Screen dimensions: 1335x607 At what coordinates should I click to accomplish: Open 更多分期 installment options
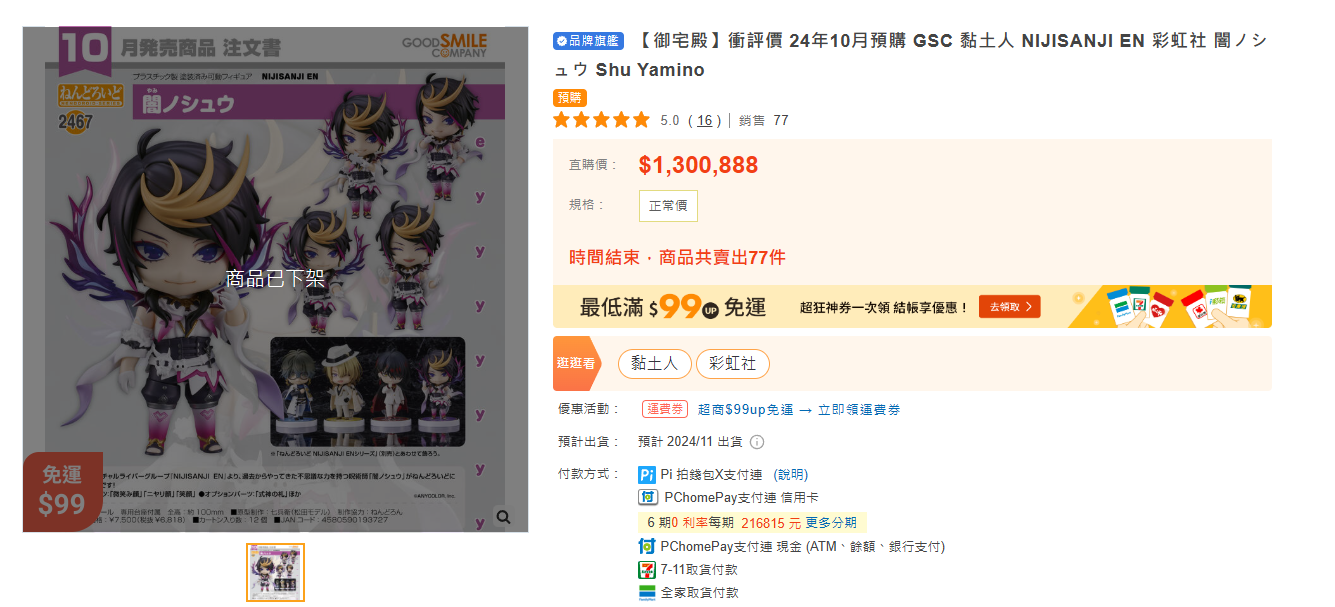831,522
